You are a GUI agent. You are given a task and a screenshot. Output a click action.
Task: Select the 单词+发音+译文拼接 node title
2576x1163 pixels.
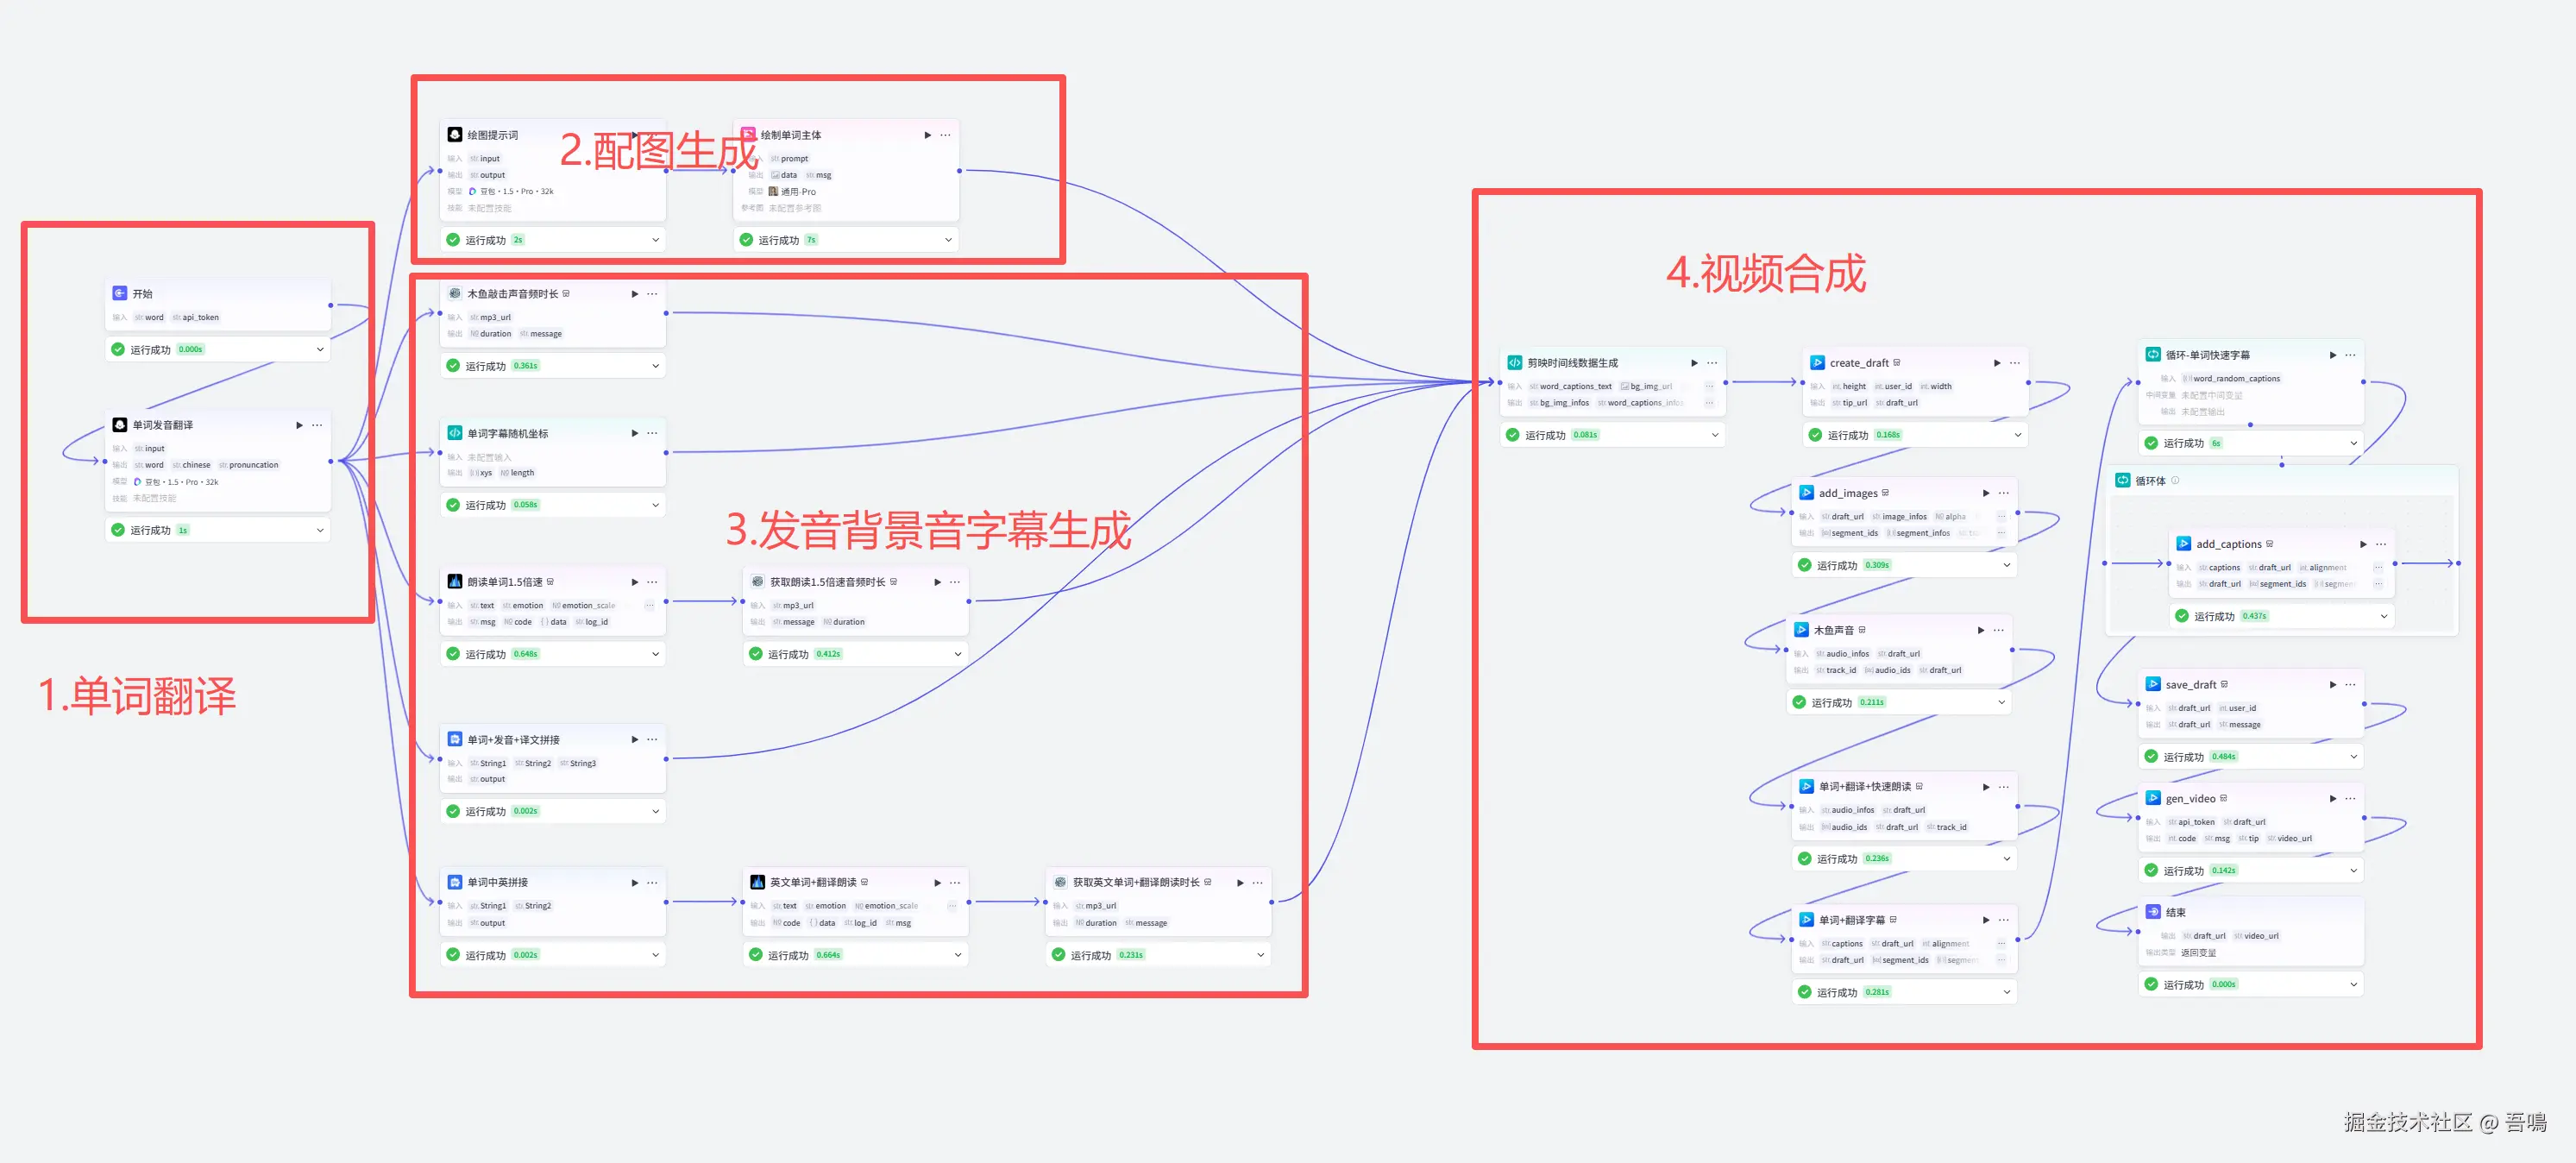(x=513, y=740)
